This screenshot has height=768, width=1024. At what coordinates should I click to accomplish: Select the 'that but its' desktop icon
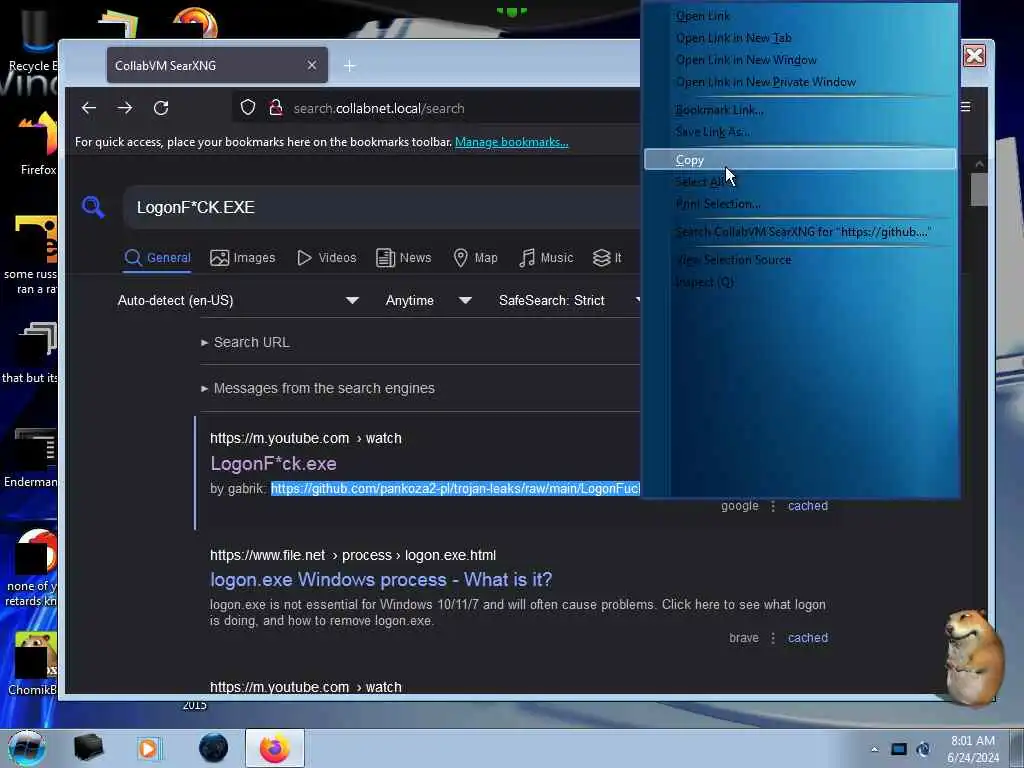pos(30,353)
